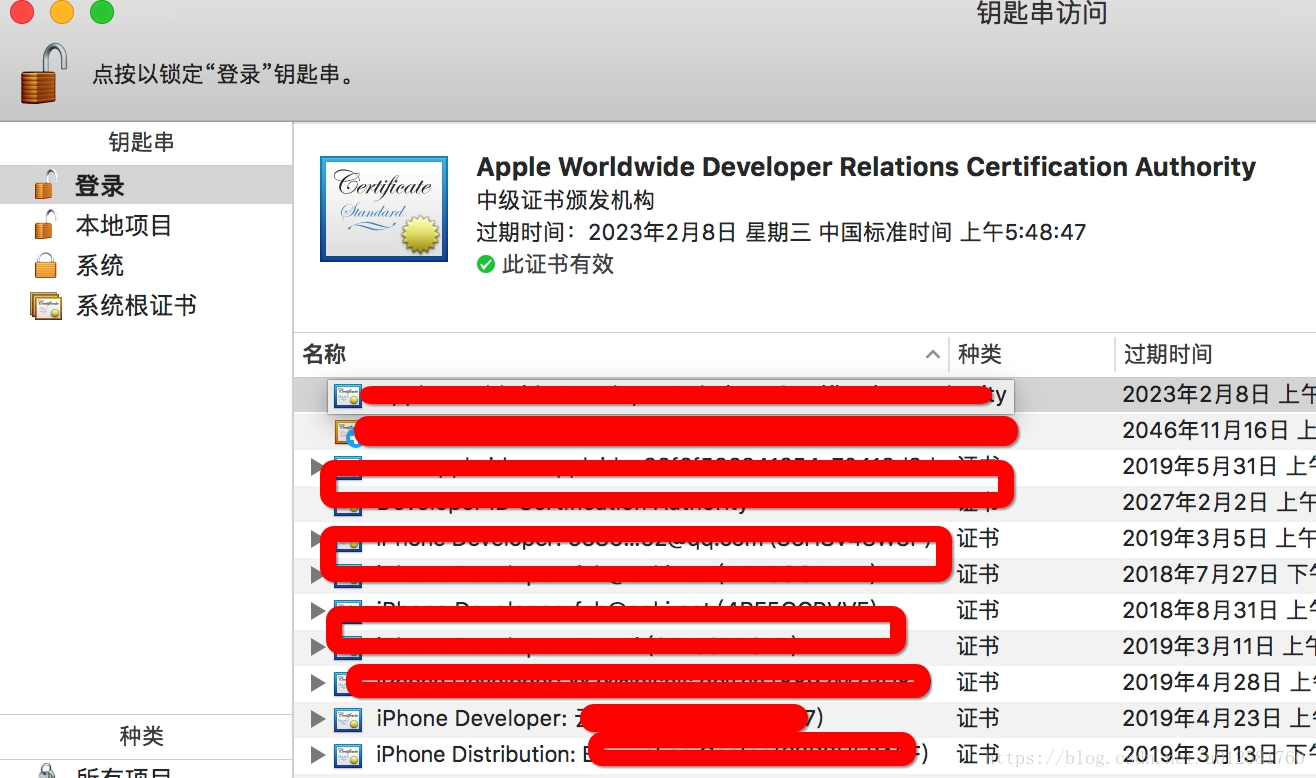Click the 钥匙串 sidebar section header
This screenshot has height=778, width=1316.
point(141,142)
